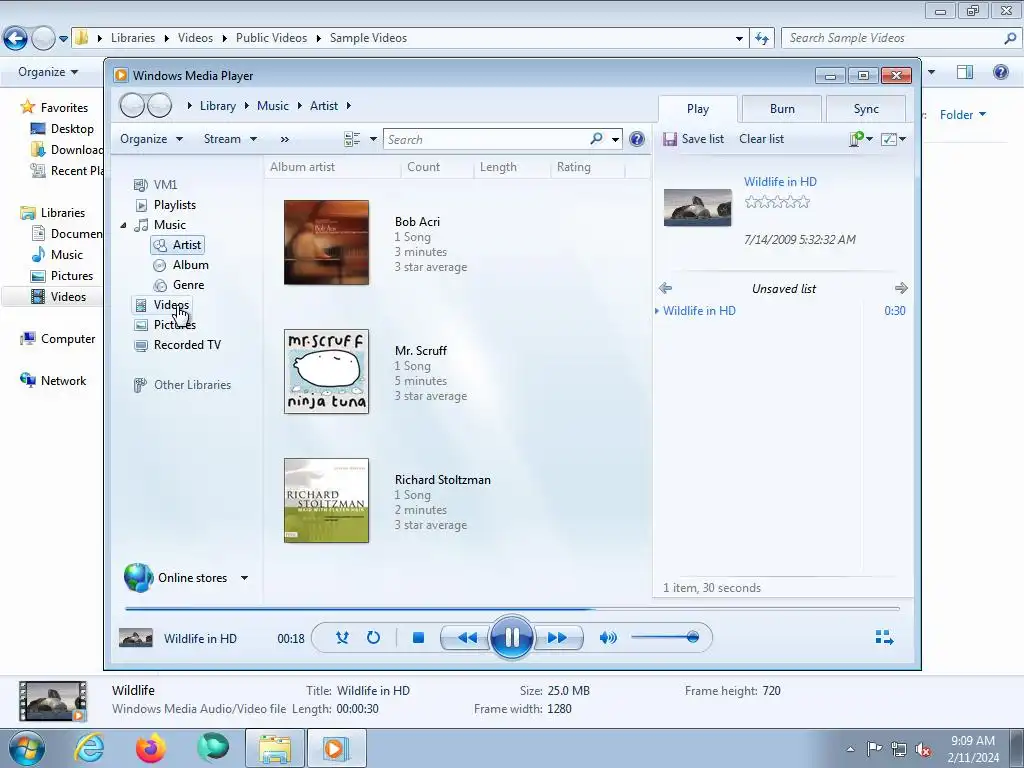Viewport: 1024px width, 768px height.
Task: Show more commands chevron in toolbar
Action: click(285, 139)
